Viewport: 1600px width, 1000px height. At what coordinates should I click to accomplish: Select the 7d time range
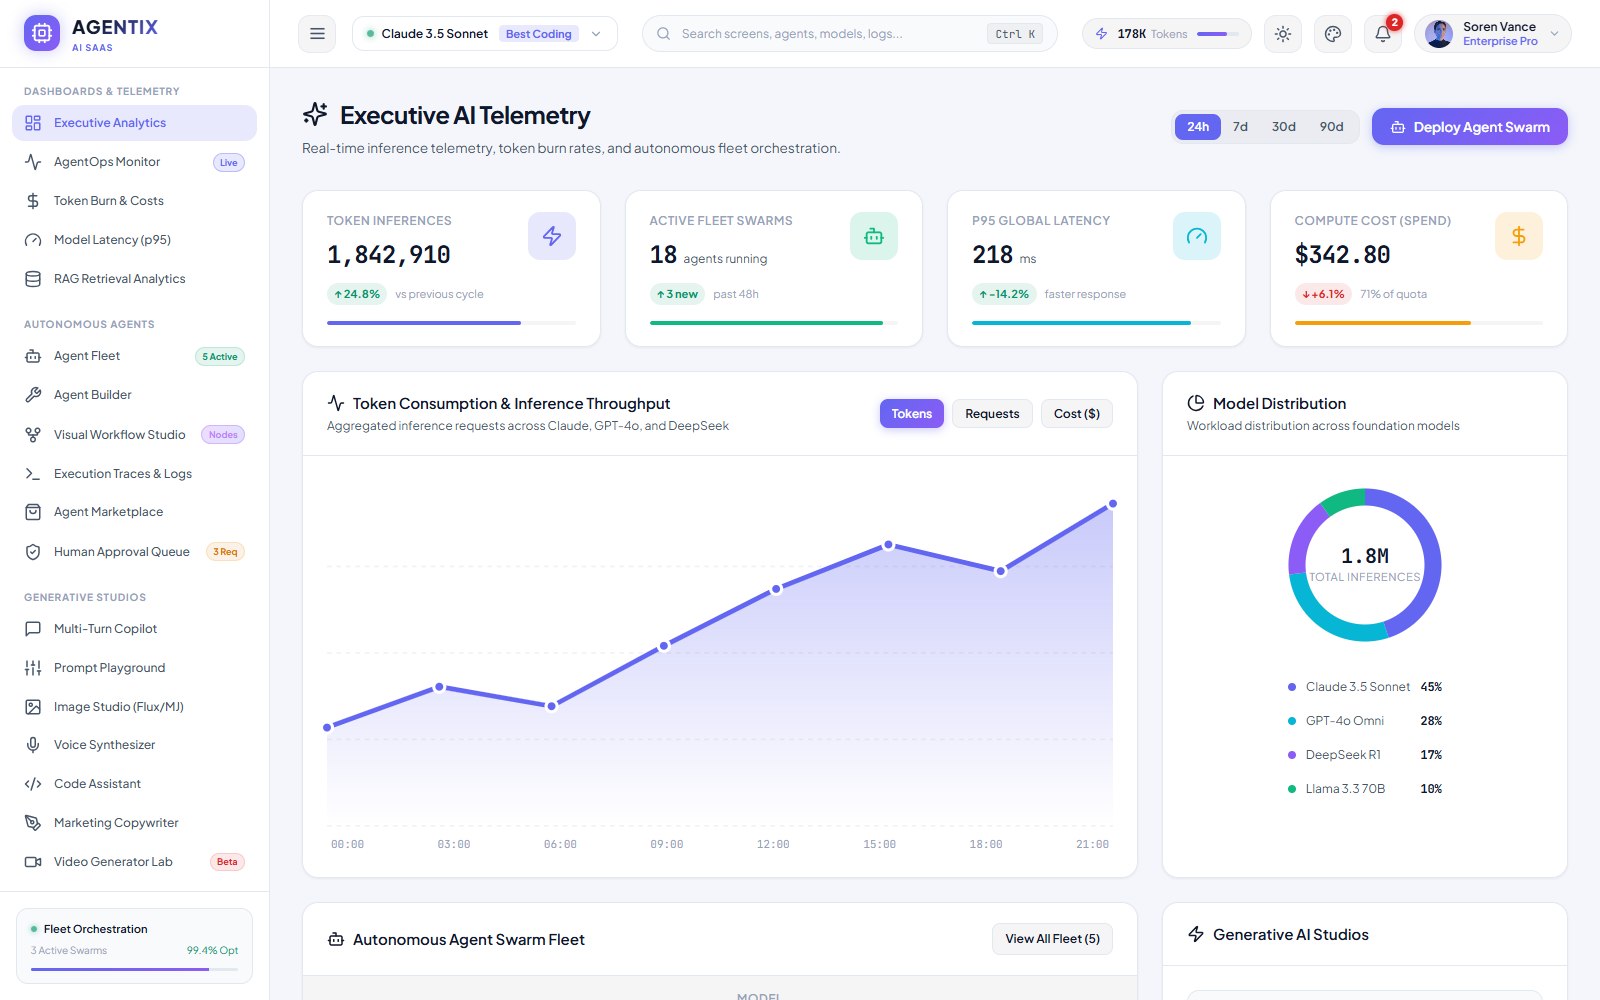click(x=1240, y=127)
